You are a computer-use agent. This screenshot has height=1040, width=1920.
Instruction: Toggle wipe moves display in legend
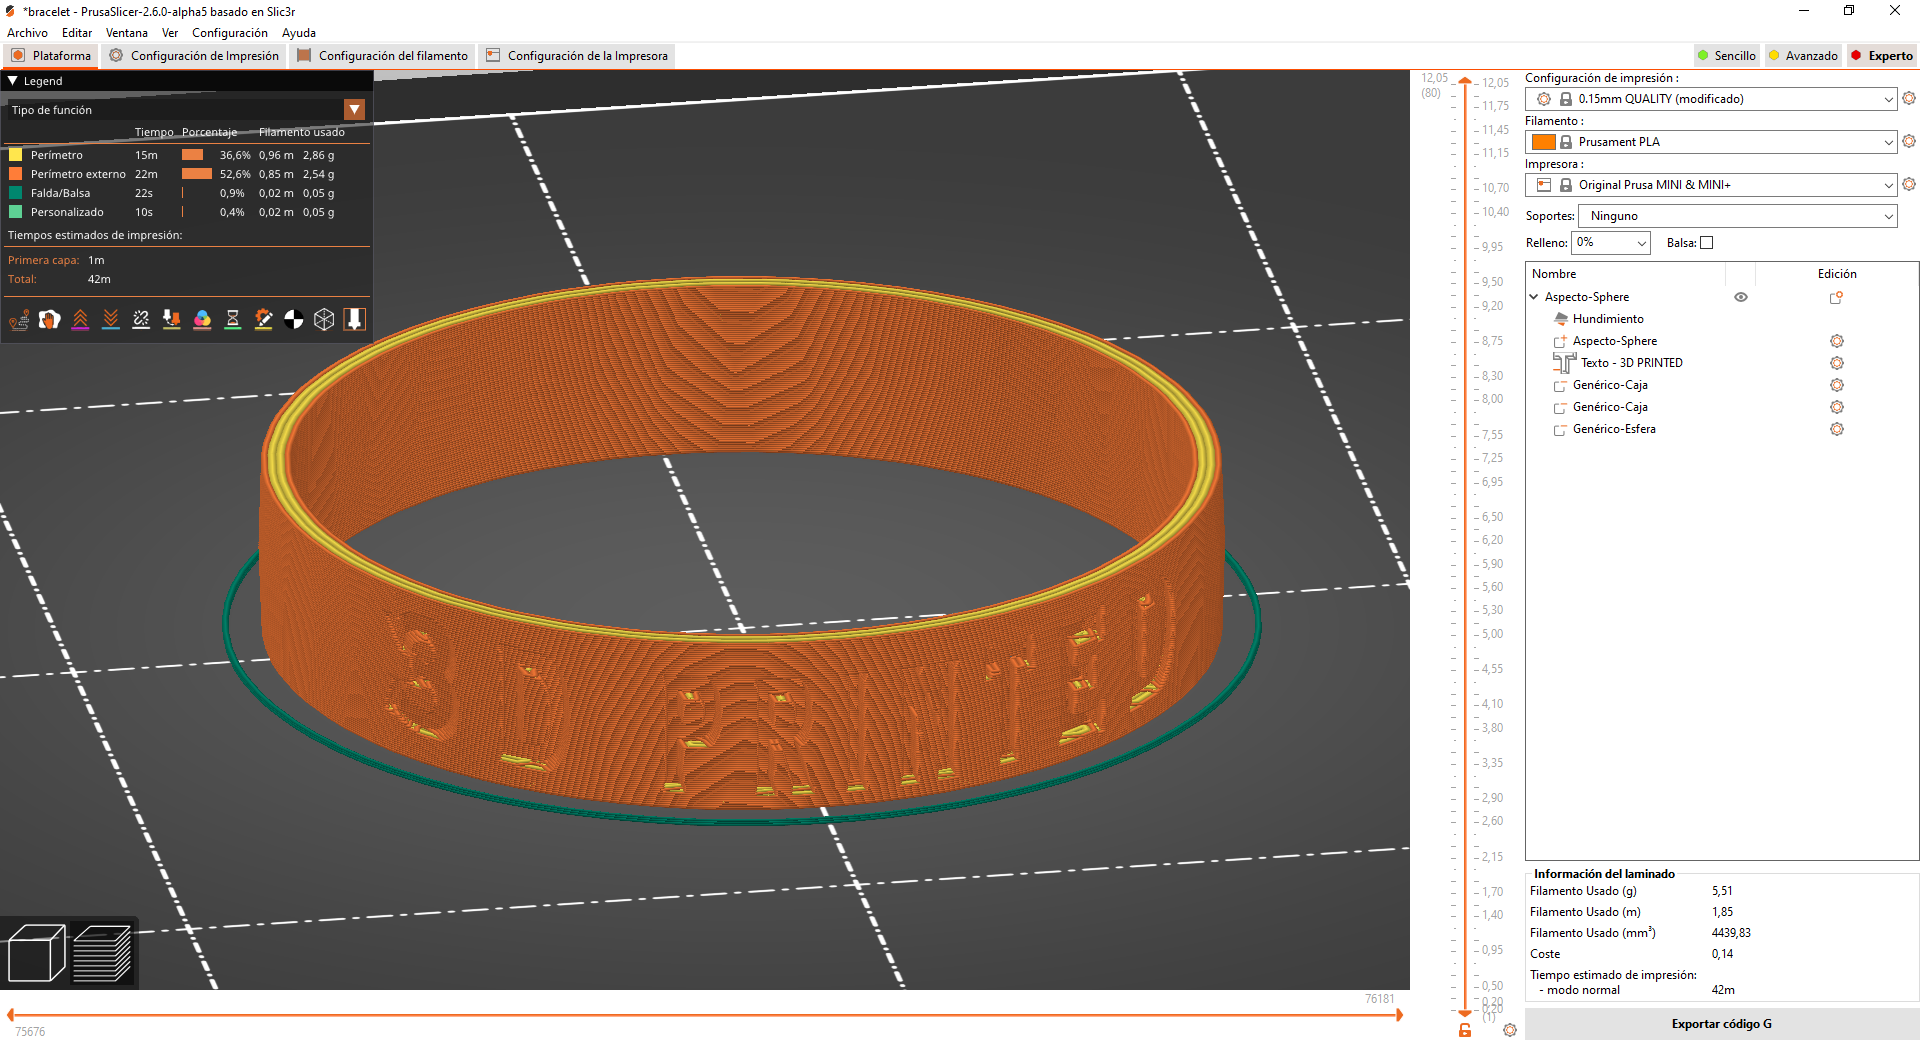(49, 319)
